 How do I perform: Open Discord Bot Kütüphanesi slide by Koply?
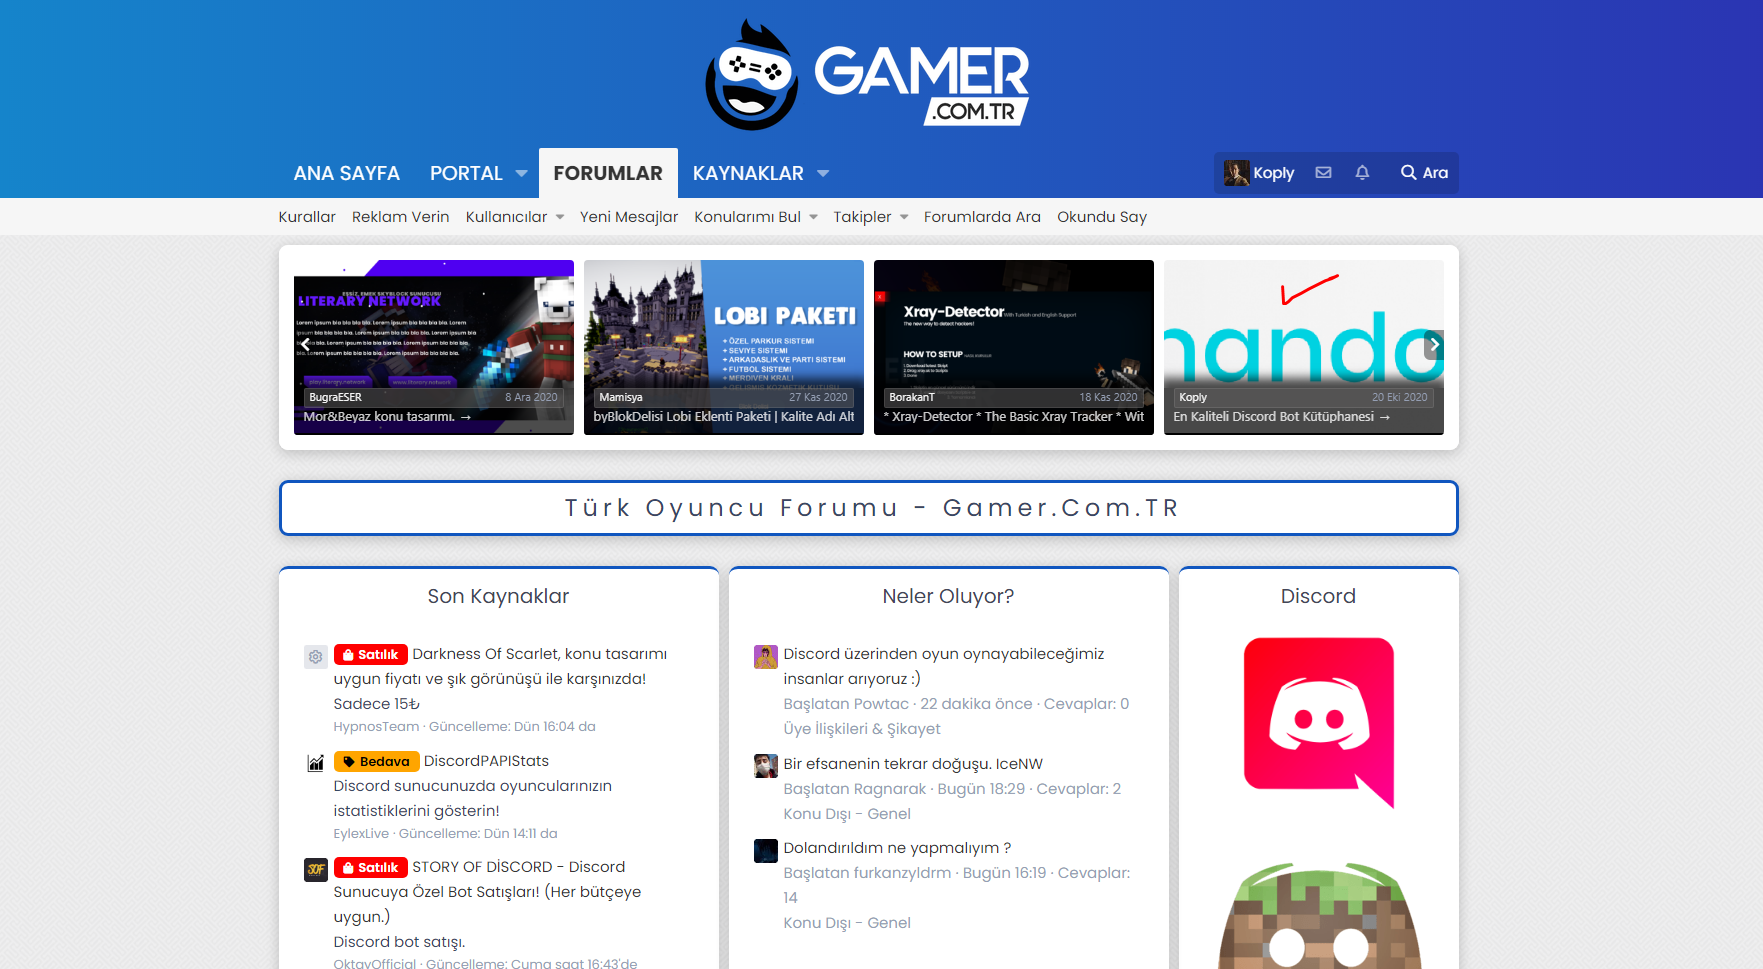pyautogui.click(x=1304, y=347)
